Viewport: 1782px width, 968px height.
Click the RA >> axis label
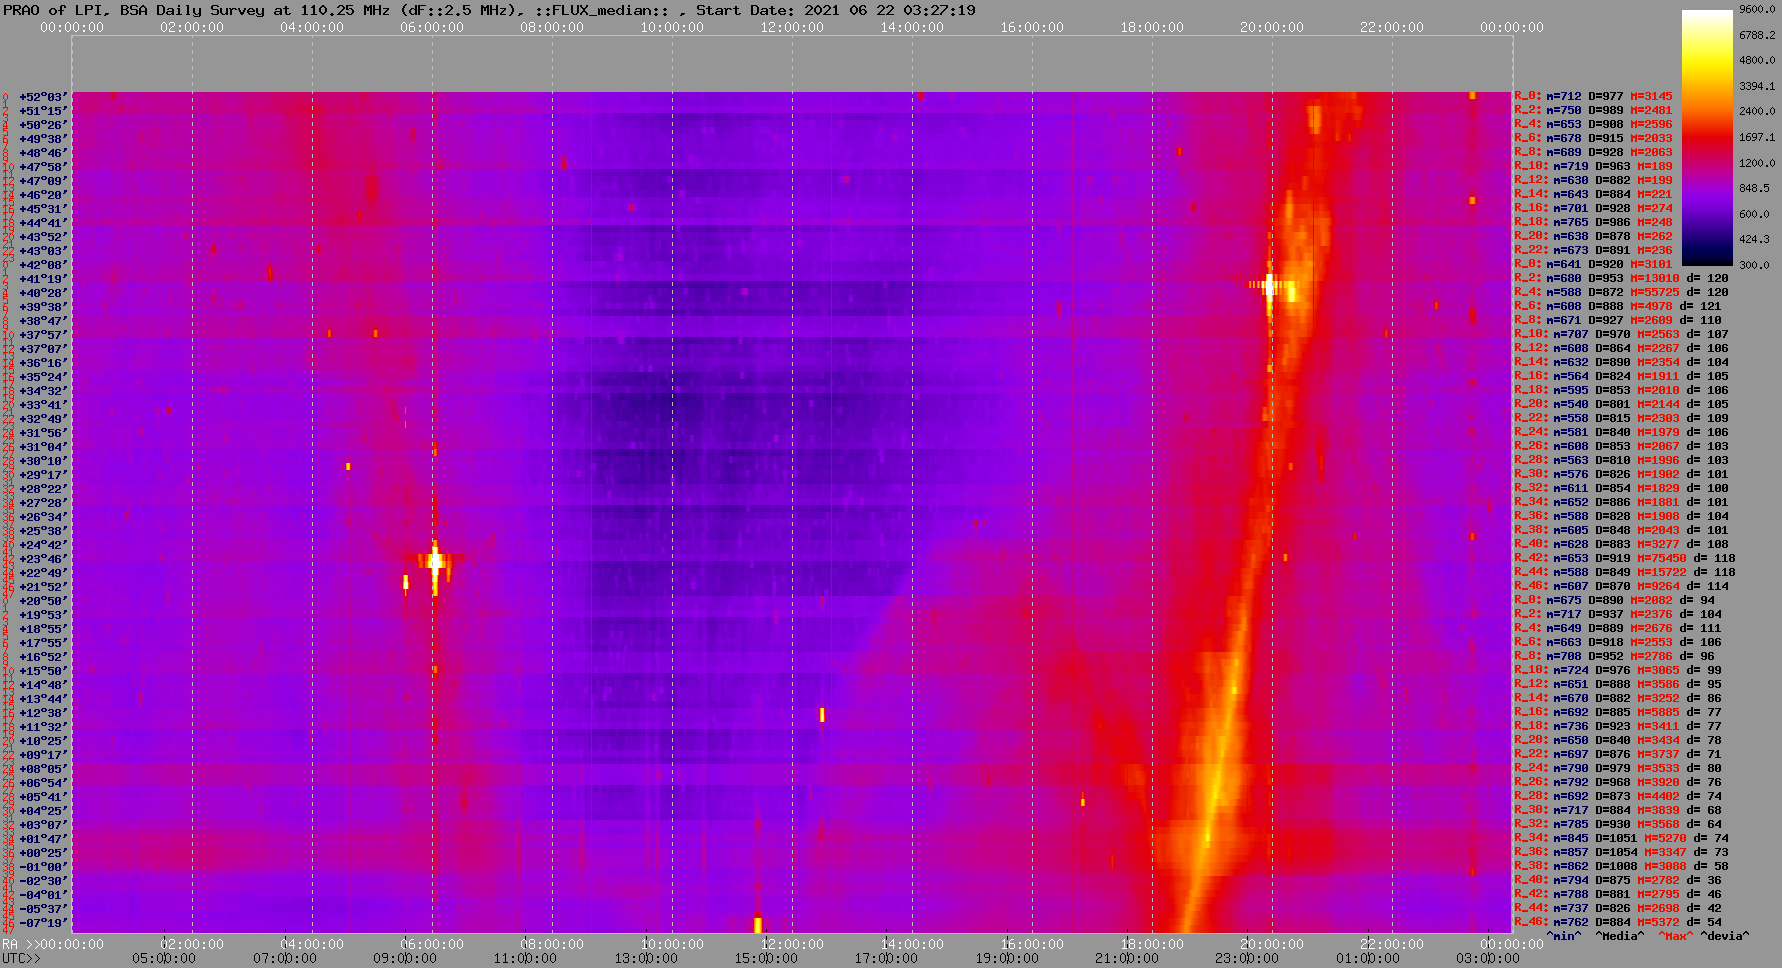click(x=19, y=945)
